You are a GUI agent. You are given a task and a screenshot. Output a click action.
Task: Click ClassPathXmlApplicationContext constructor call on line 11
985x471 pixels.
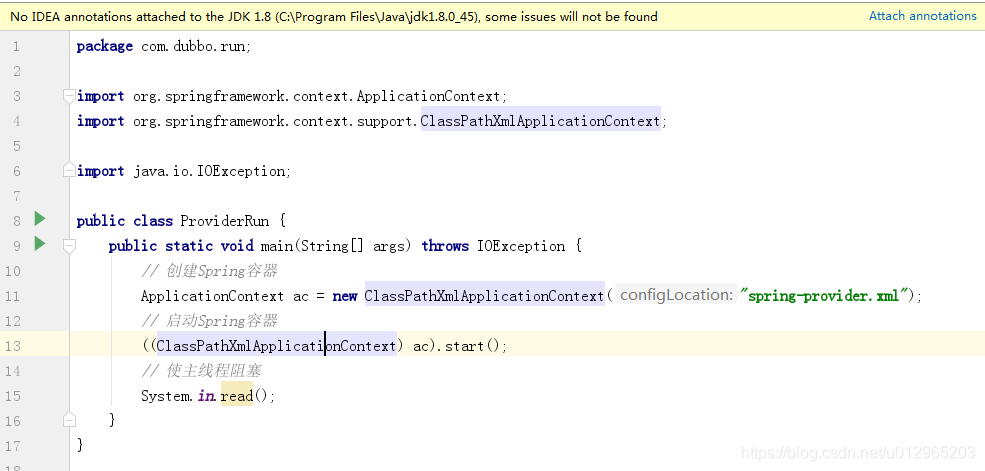click(484, 296)
